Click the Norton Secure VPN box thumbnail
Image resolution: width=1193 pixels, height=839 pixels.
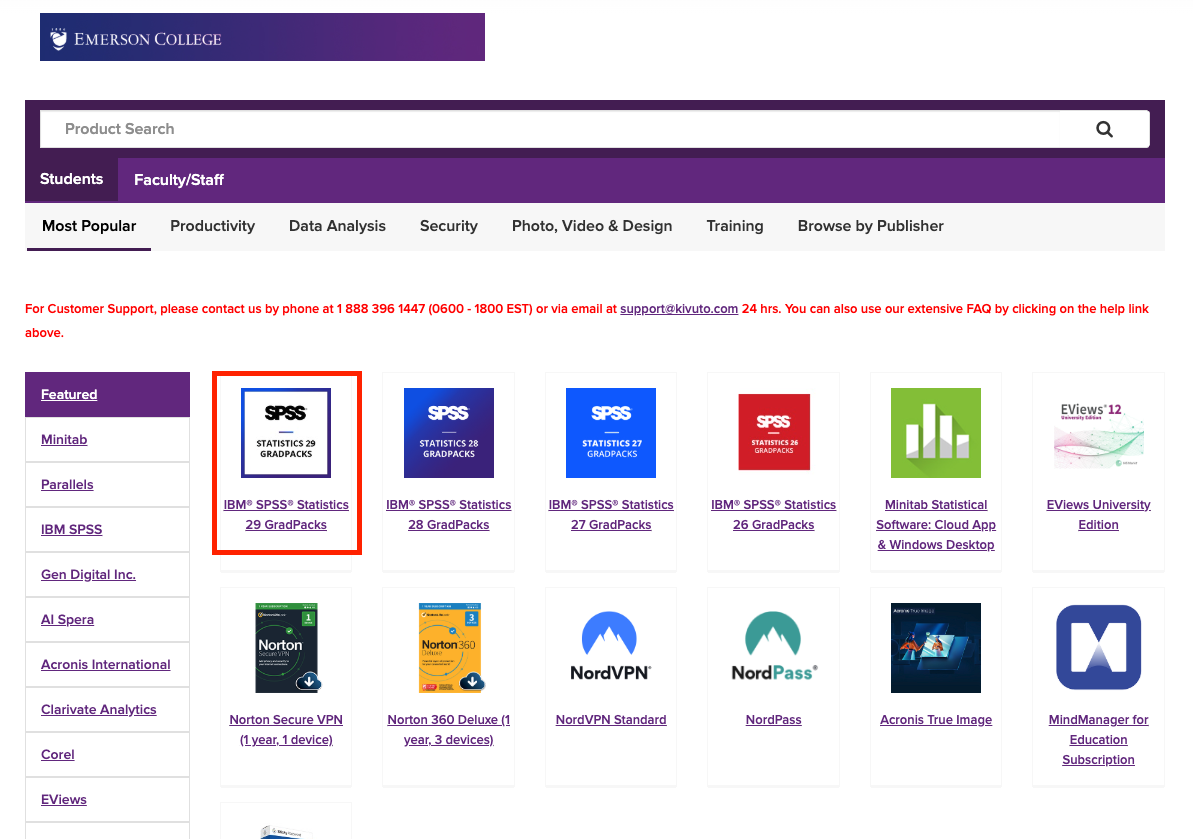click(285, 647)
